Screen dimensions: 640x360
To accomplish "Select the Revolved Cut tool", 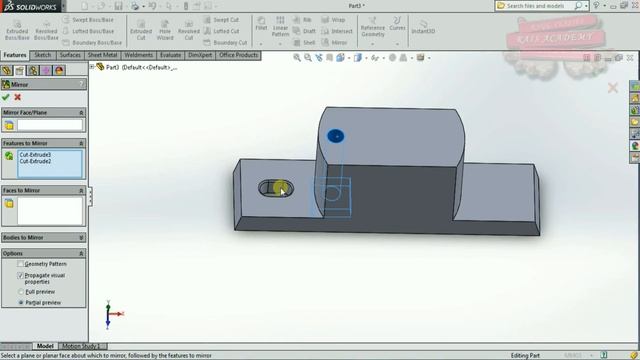I will [x=189, y=30].
